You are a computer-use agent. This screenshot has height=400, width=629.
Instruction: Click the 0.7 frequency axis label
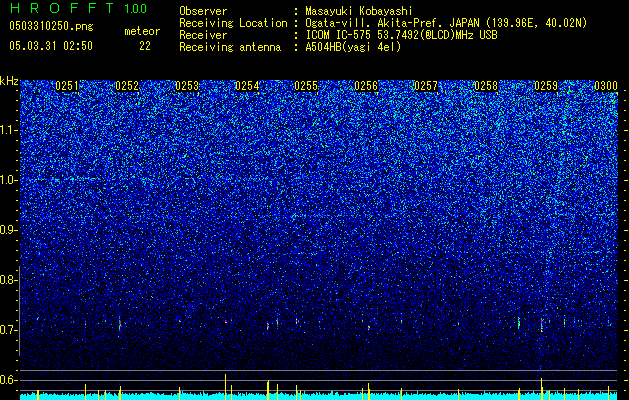(8, 330)
